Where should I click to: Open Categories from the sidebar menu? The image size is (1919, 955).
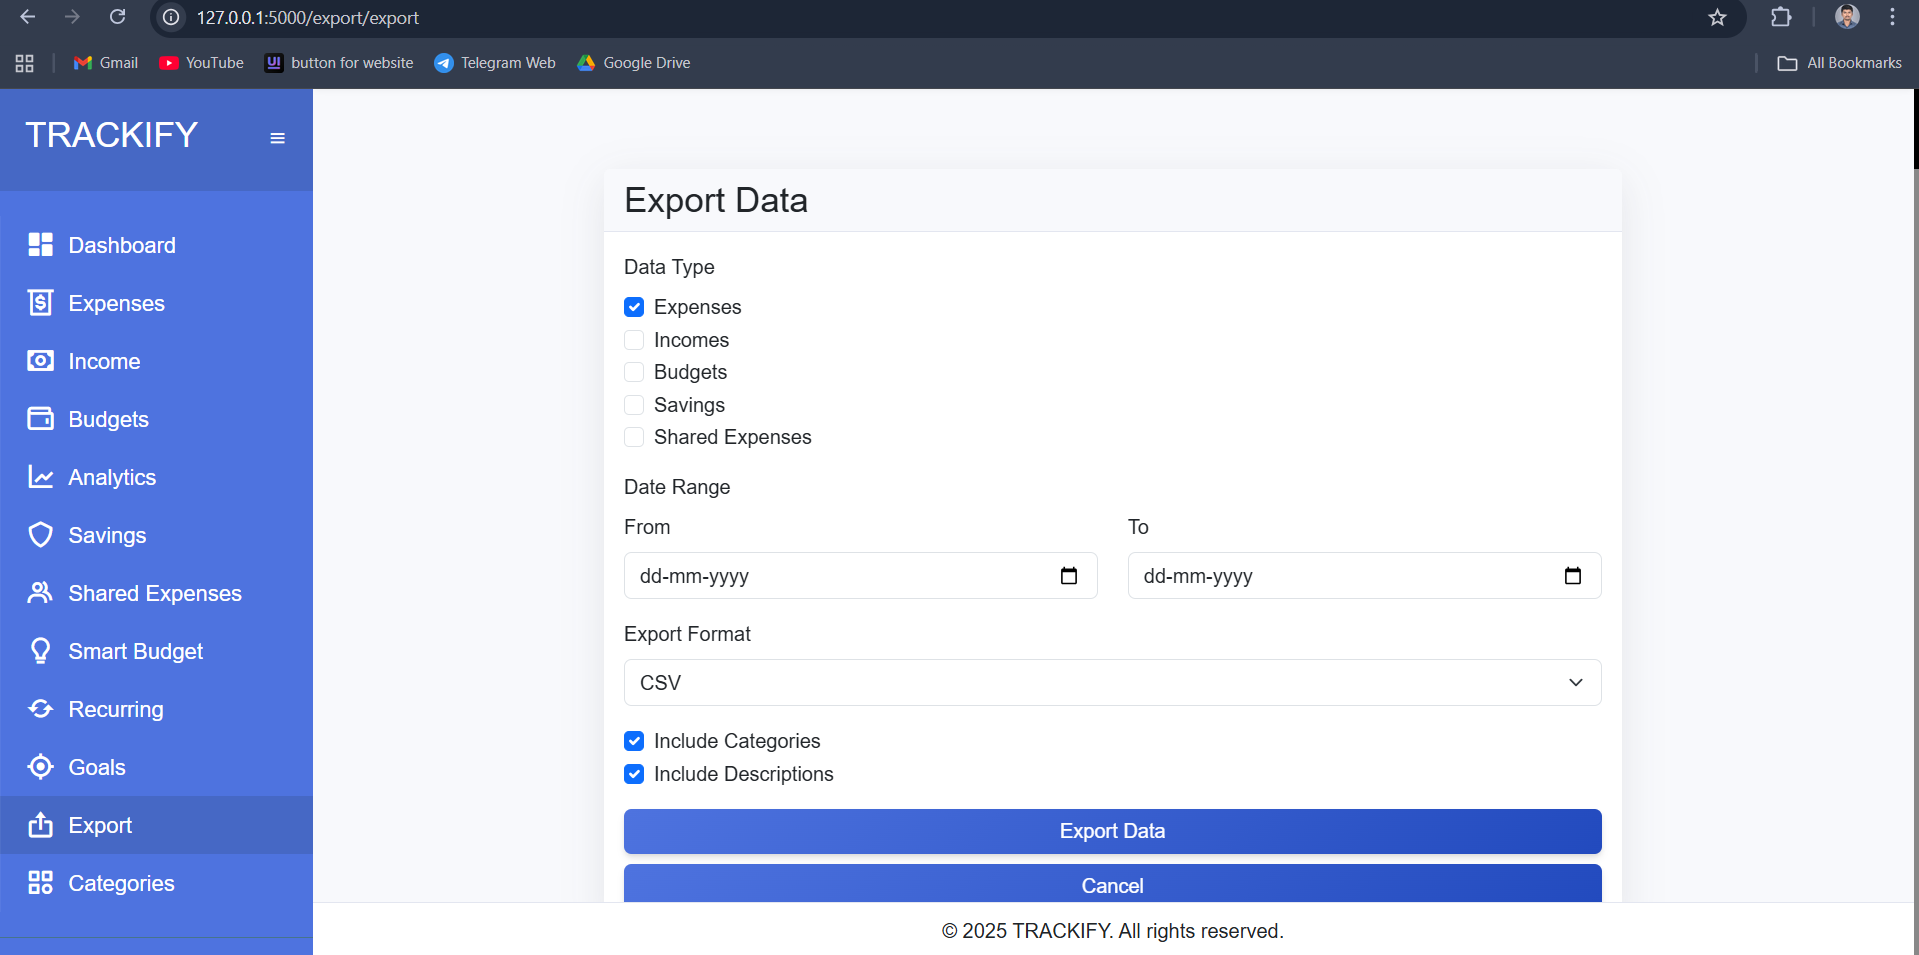point(156,883)
